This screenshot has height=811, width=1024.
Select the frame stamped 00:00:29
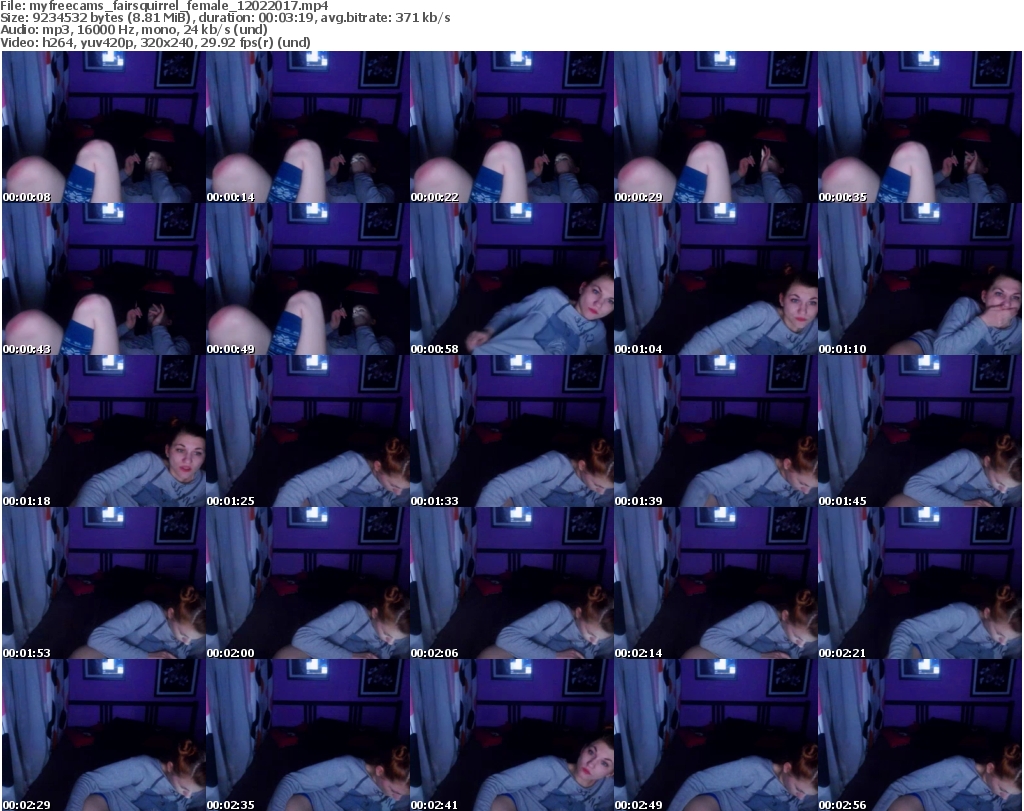point(715,127)
